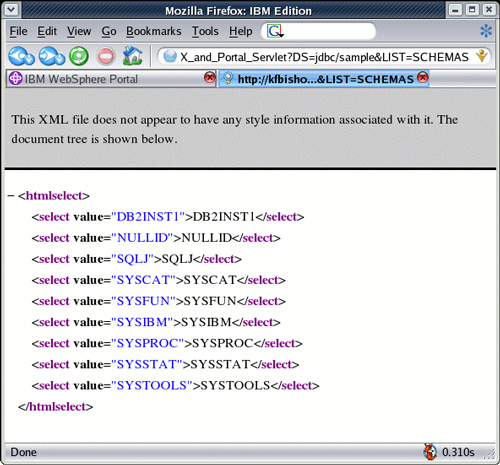Collapse the htmlselect XML node

click(11, 196)
